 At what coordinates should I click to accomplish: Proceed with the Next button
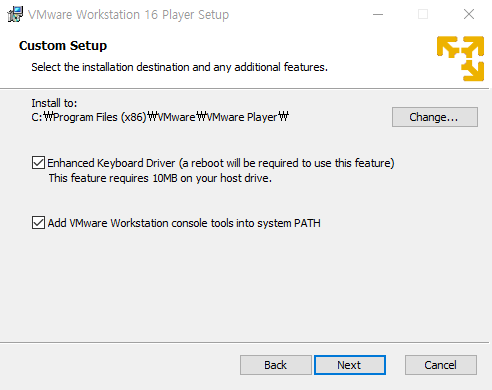pyautogui.click(x=350, y=365)
